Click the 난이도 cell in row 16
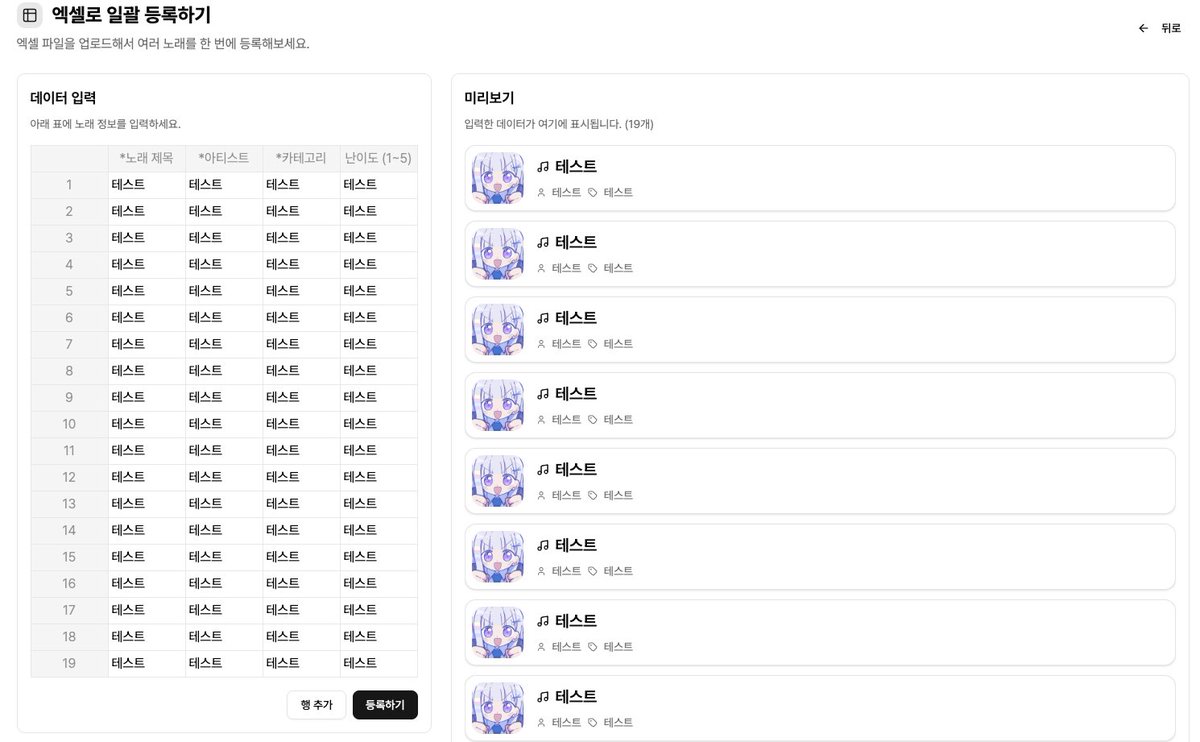 379,583
